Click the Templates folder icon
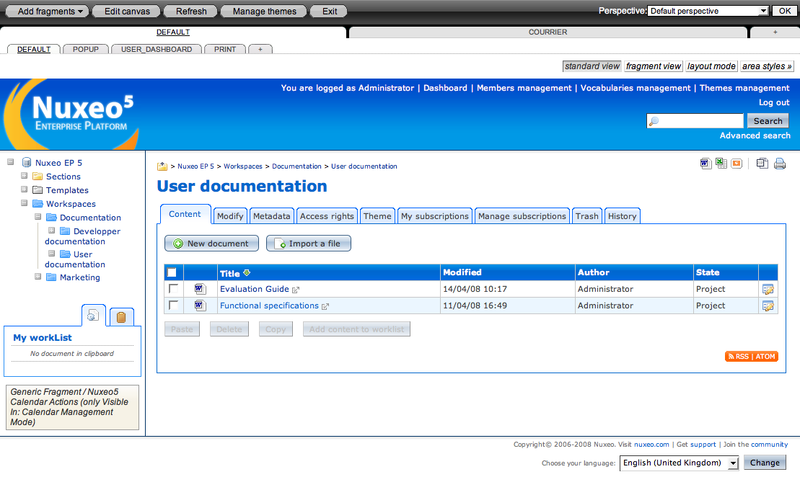Image resolution: width=800 pixels, height=477 pixels. point(37,190)
